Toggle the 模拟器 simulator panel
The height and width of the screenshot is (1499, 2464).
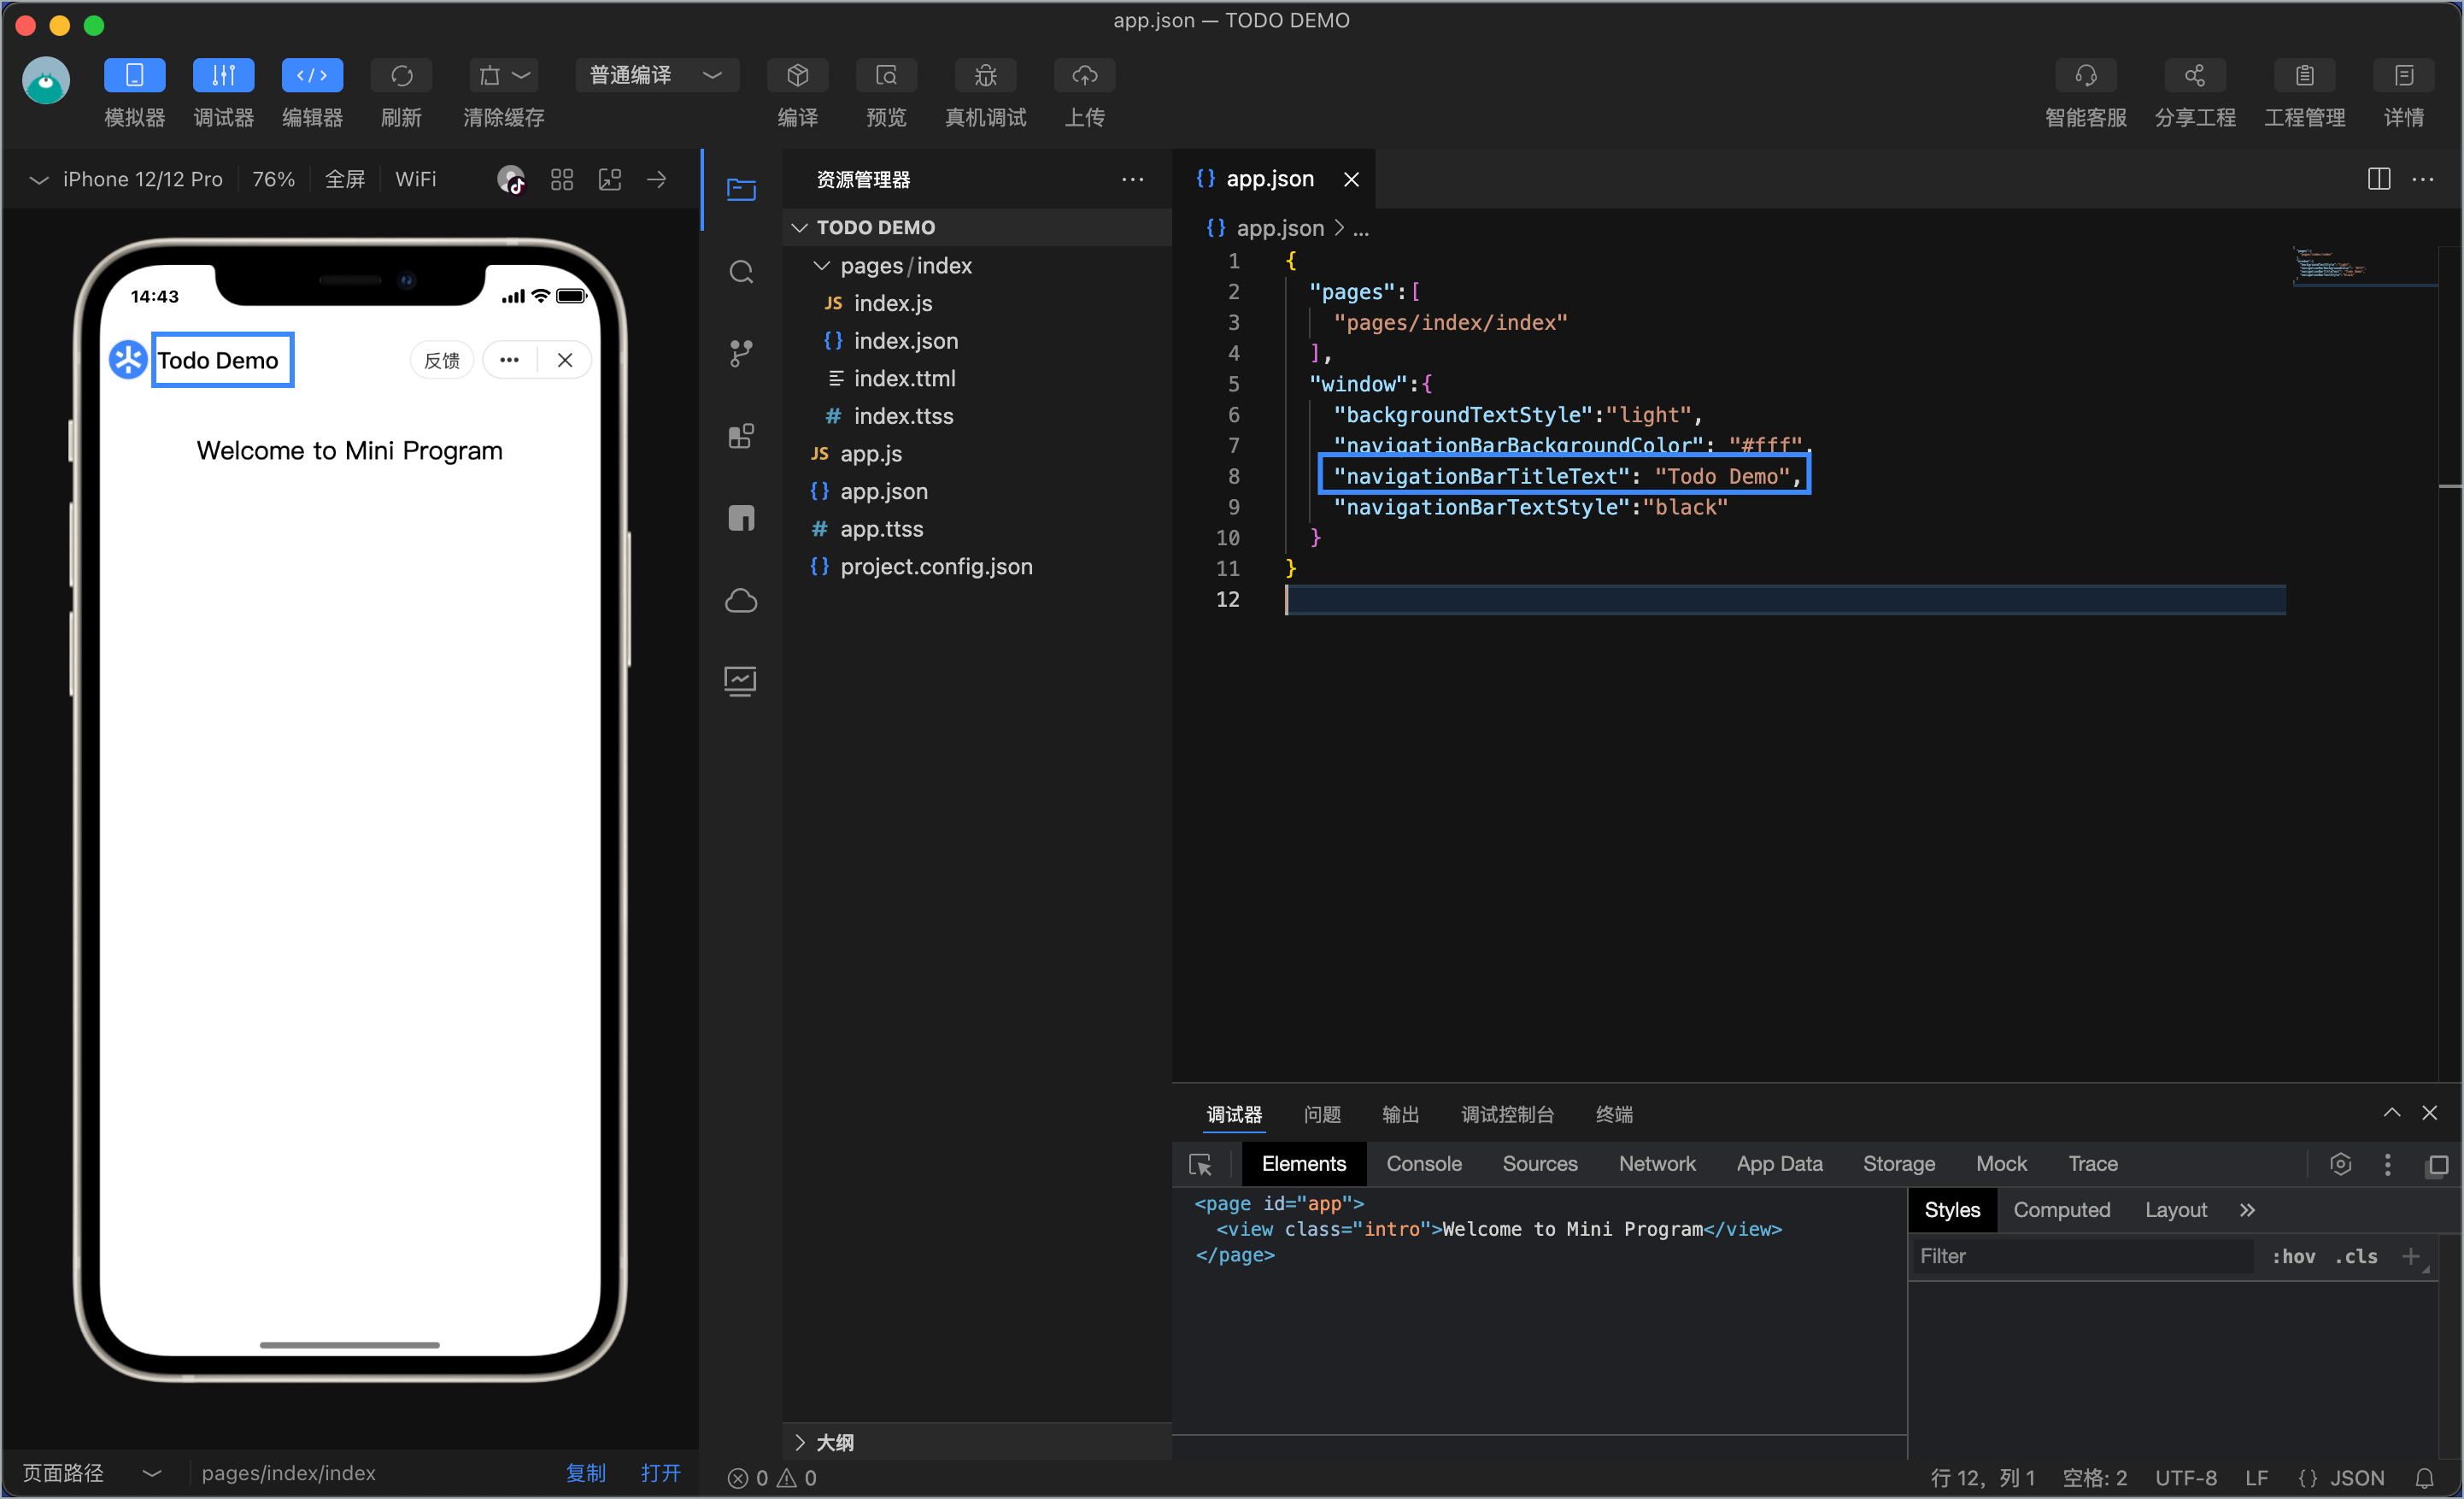click(134, 75)
